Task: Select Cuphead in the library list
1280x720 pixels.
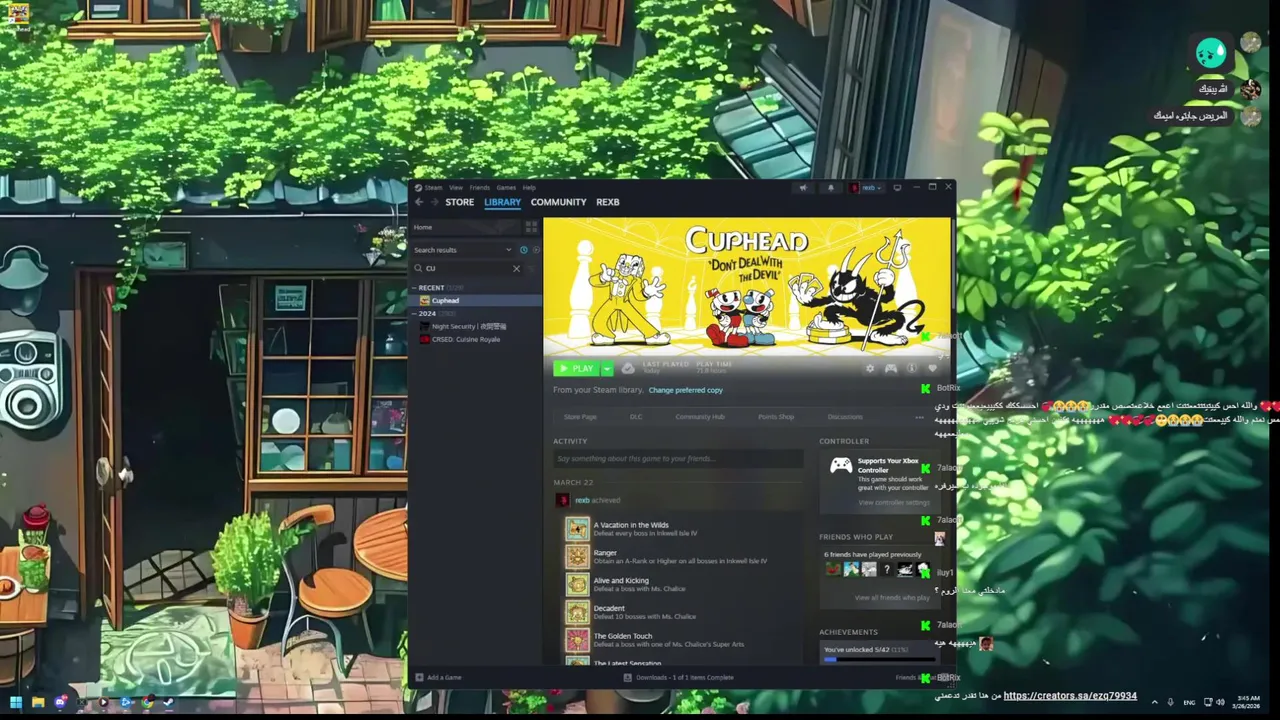Action: coord(475,300)
